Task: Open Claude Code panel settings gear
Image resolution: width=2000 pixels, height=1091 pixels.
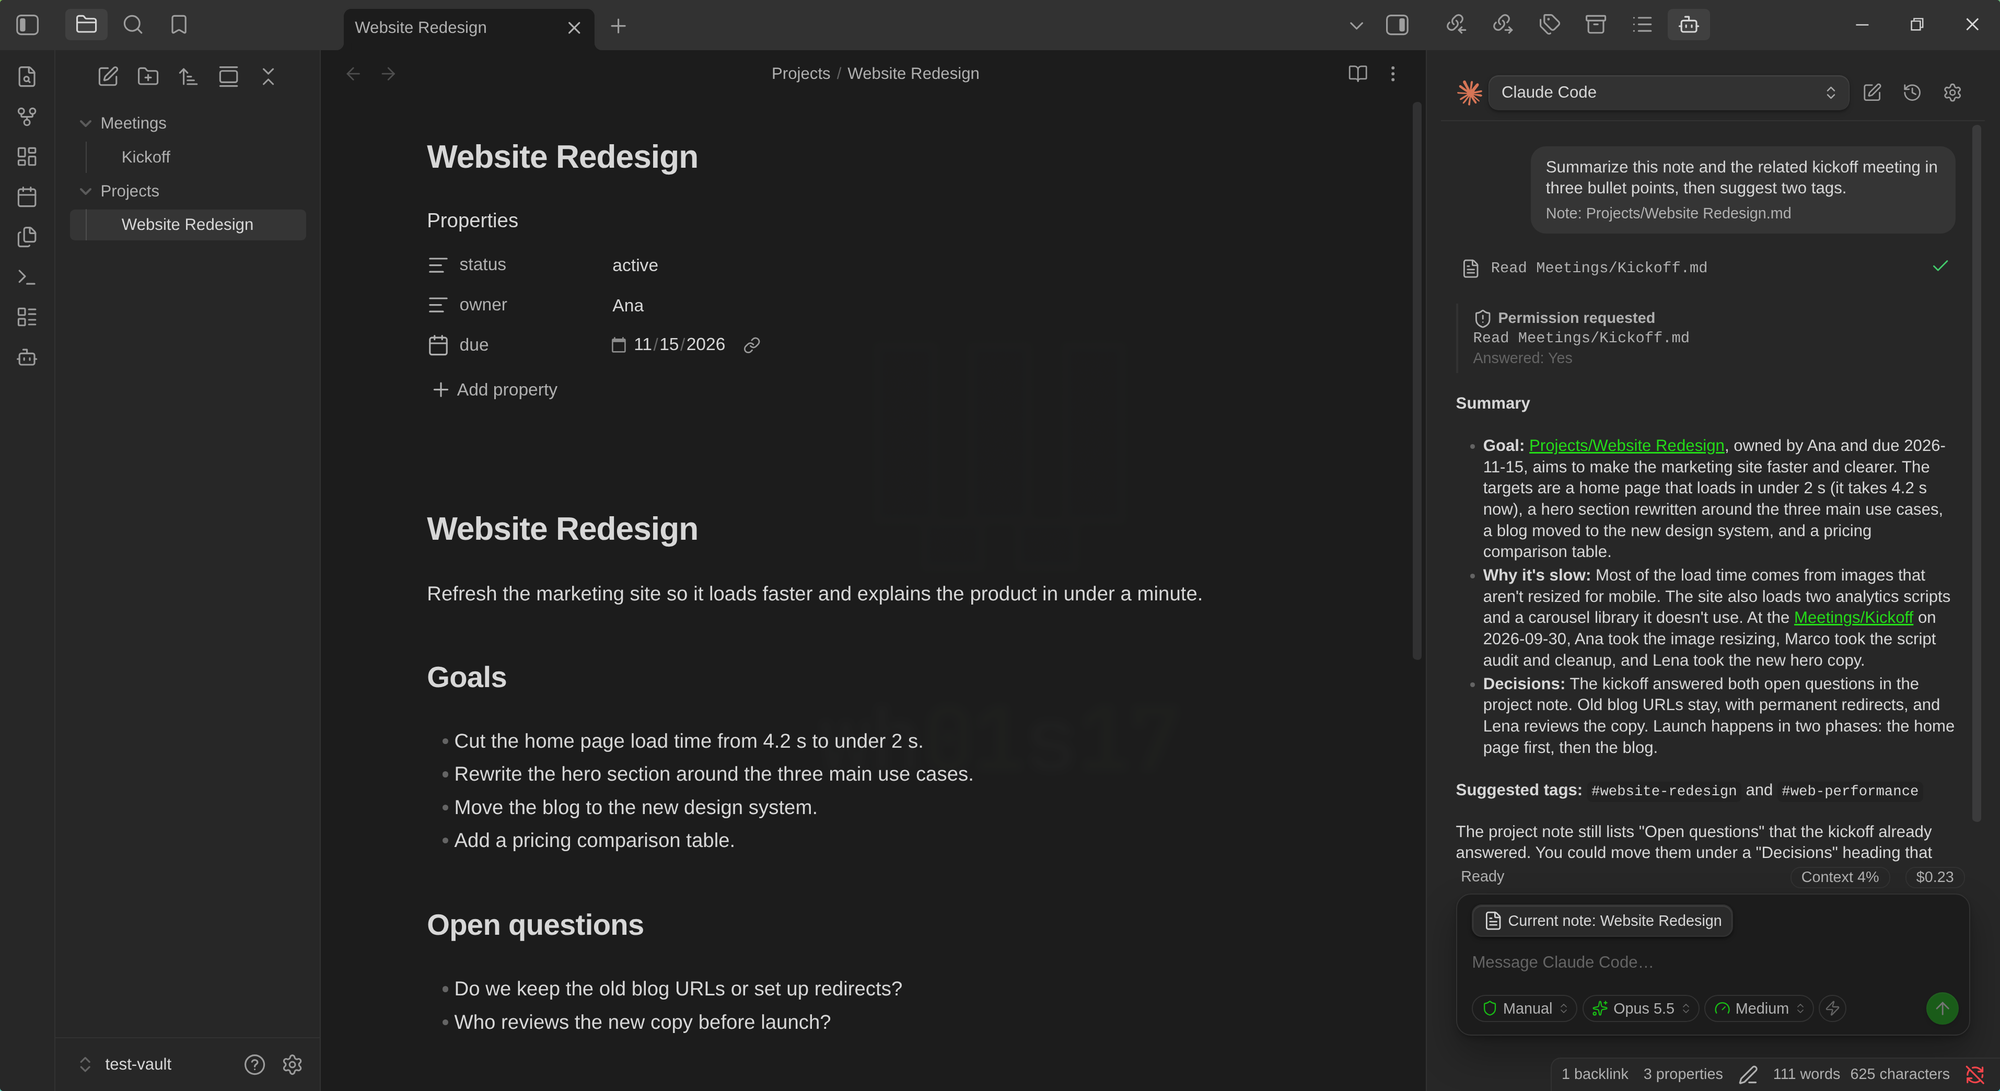Action: (x=1952, y=92)
